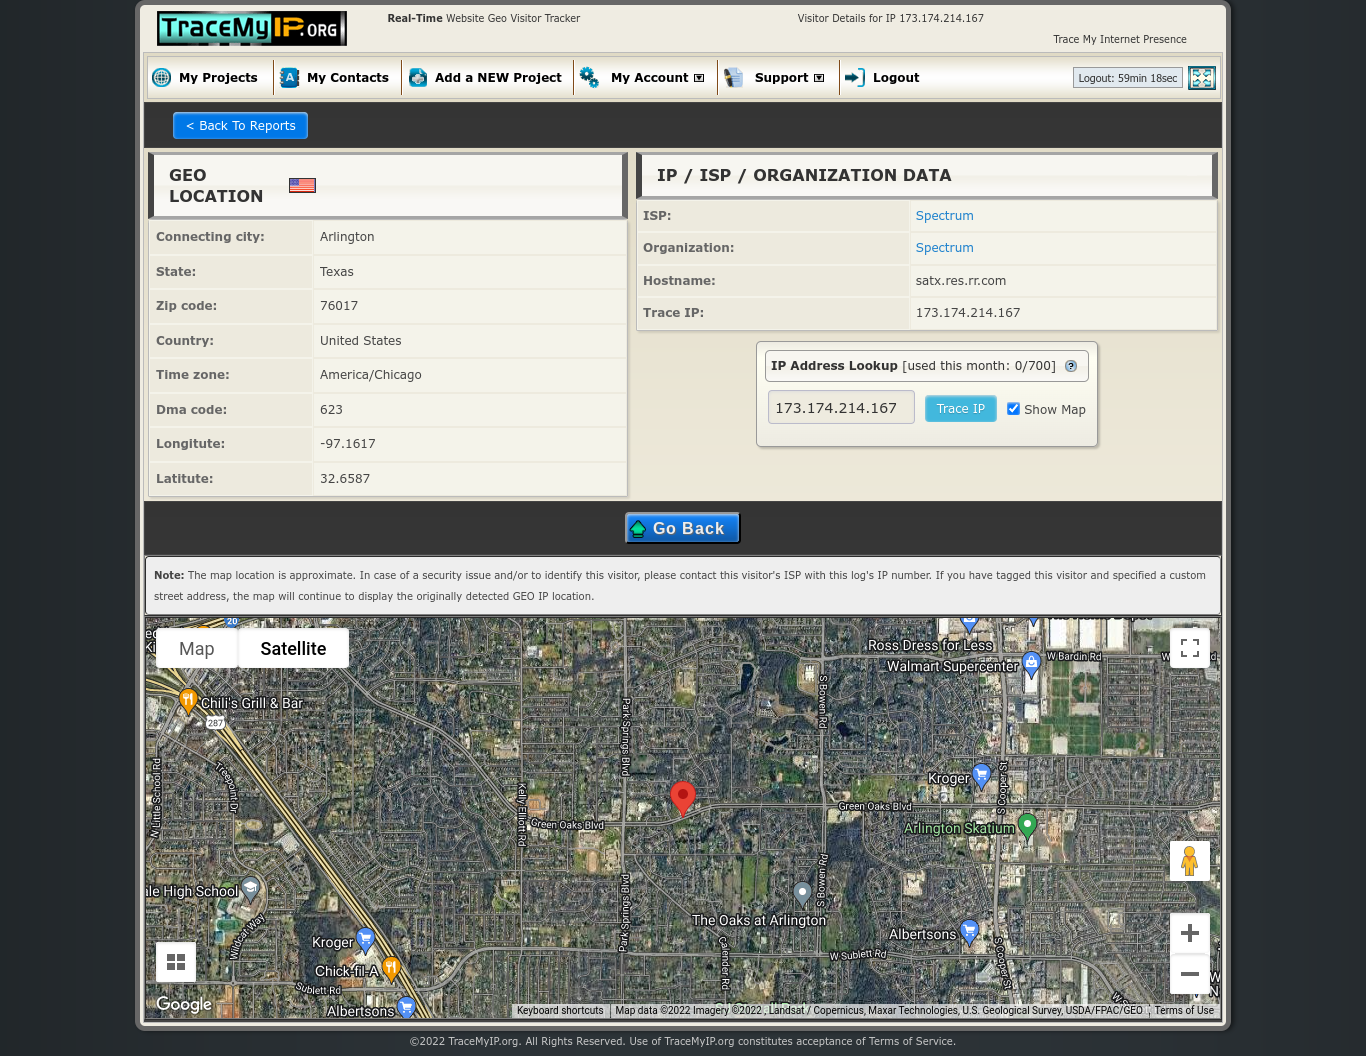The height and width of the screenshot is (1056, 1366).
Task: Open the map layers grid icon
Action: [176, 962]
